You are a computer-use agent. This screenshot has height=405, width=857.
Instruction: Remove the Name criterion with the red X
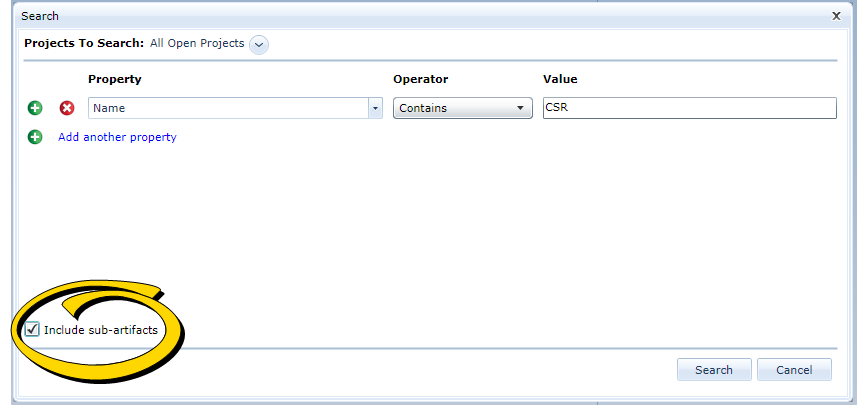(67, 108)
